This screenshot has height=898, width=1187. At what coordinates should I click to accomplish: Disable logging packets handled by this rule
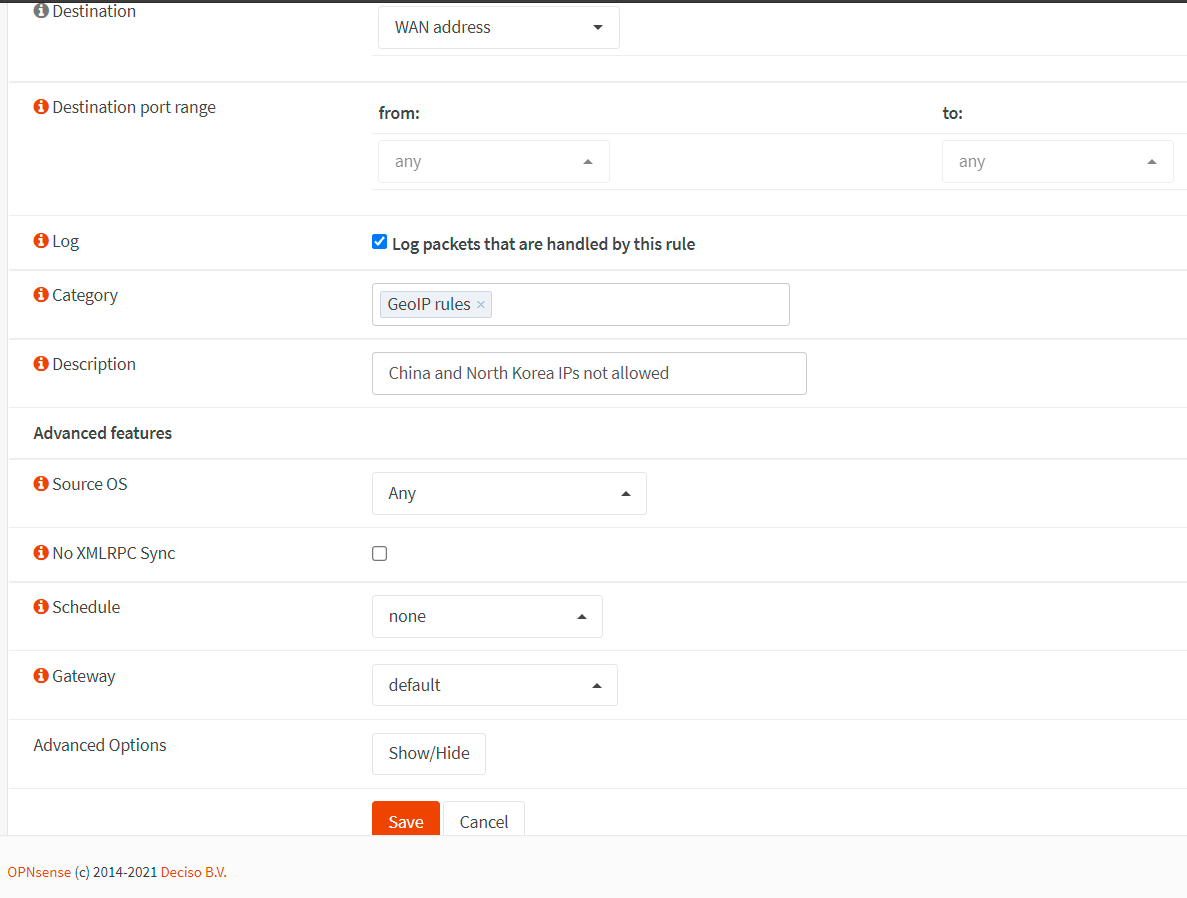[x=380, y=242]
